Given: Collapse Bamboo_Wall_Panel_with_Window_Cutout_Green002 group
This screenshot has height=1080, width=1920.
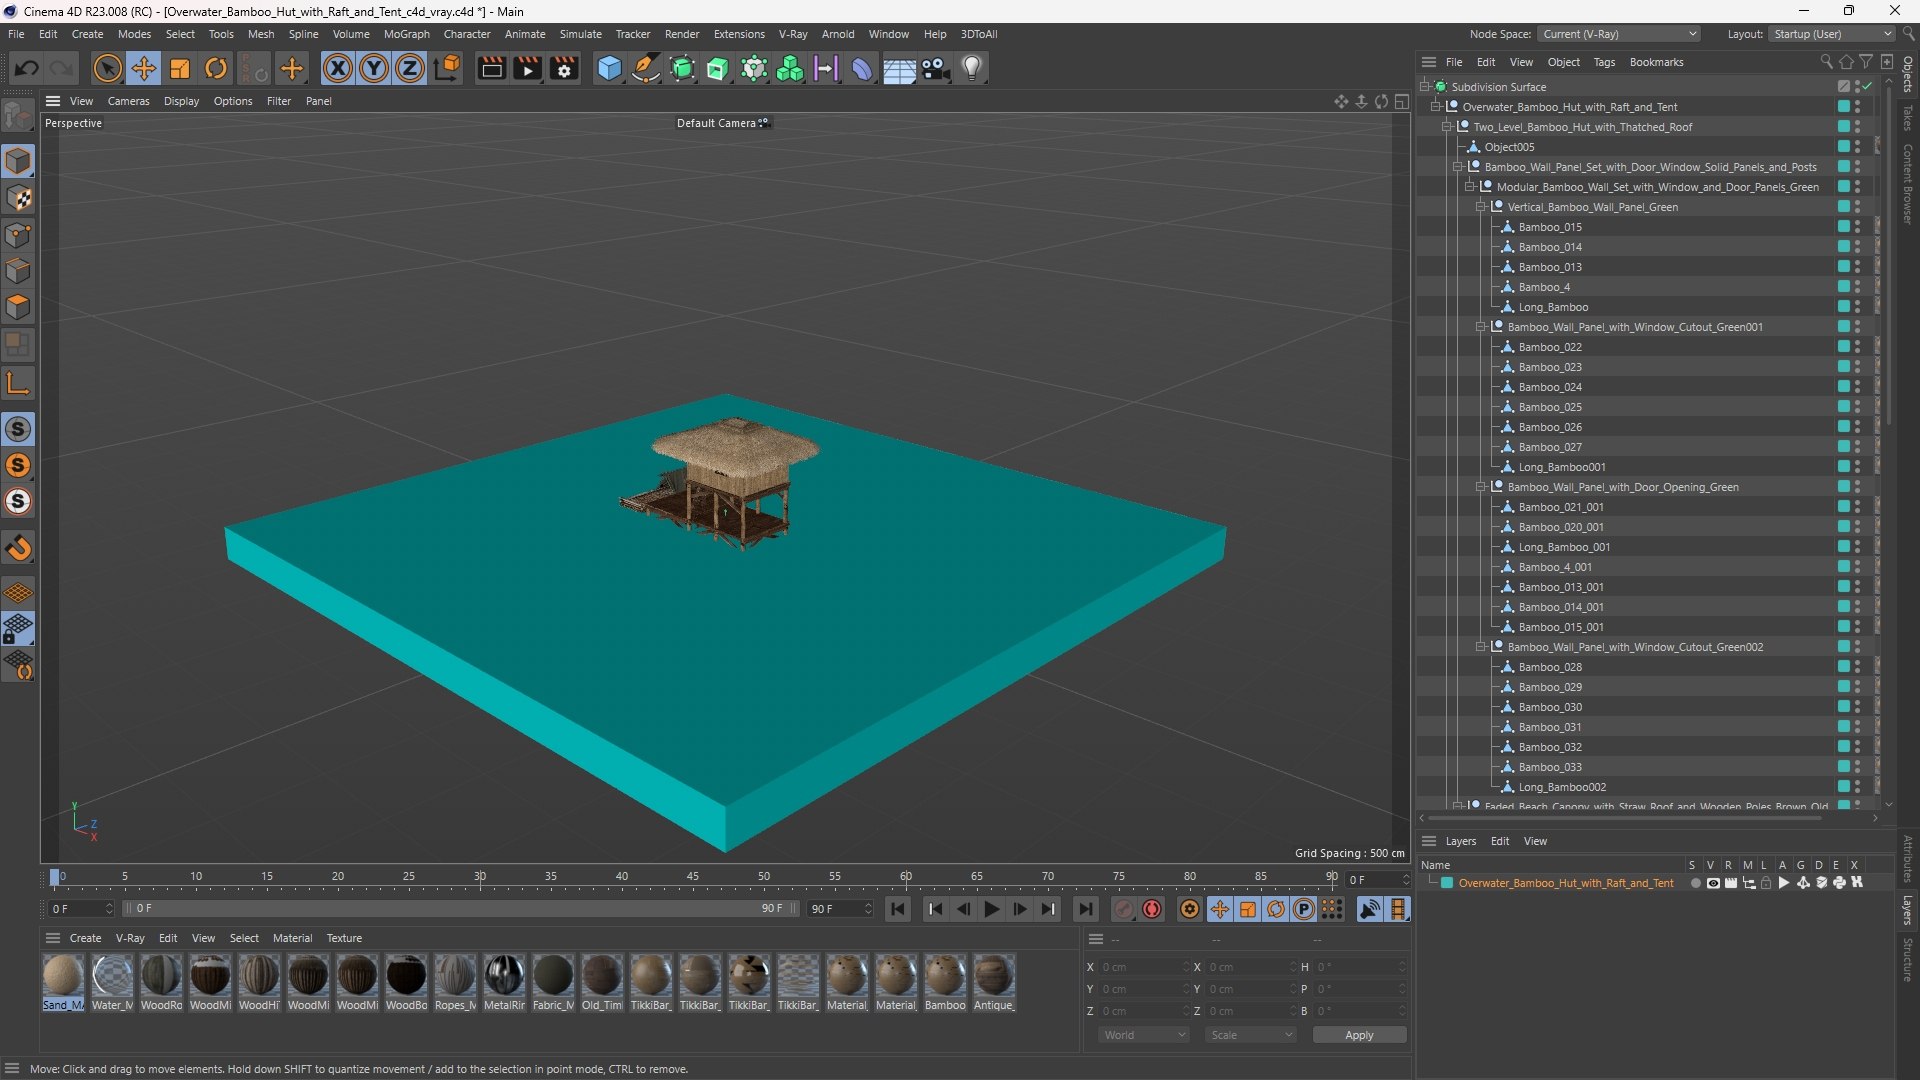Looking at the screenshot, I should [1480, 647].
